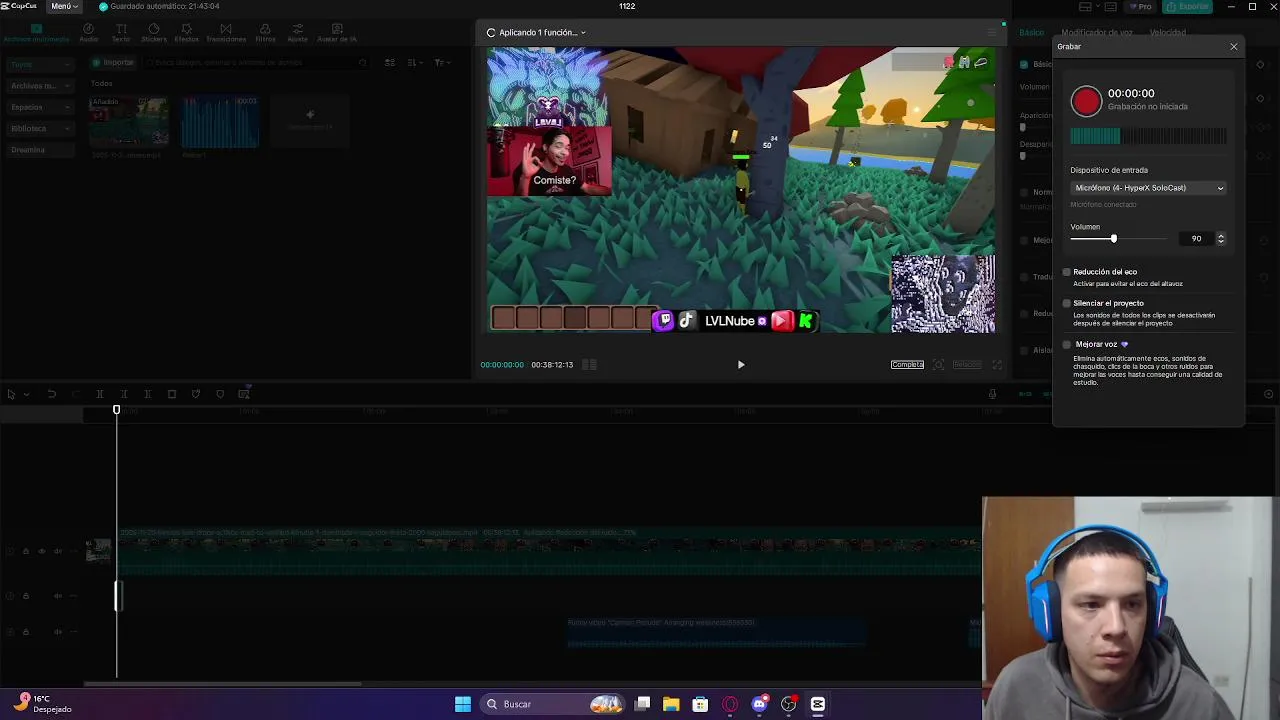
Task: Click the timeline microphone record icon
Action: tap(992, 394)
